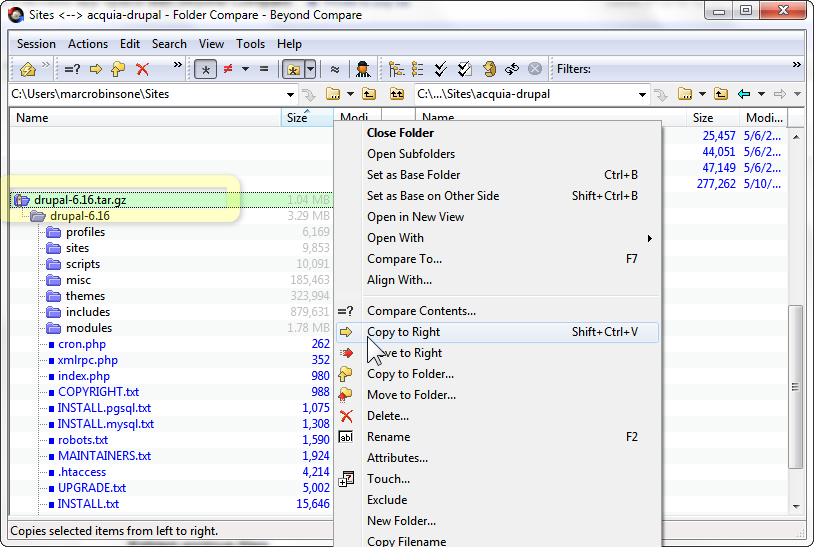Open dropdown next to left Browse Folder icon

pos(350,94)
